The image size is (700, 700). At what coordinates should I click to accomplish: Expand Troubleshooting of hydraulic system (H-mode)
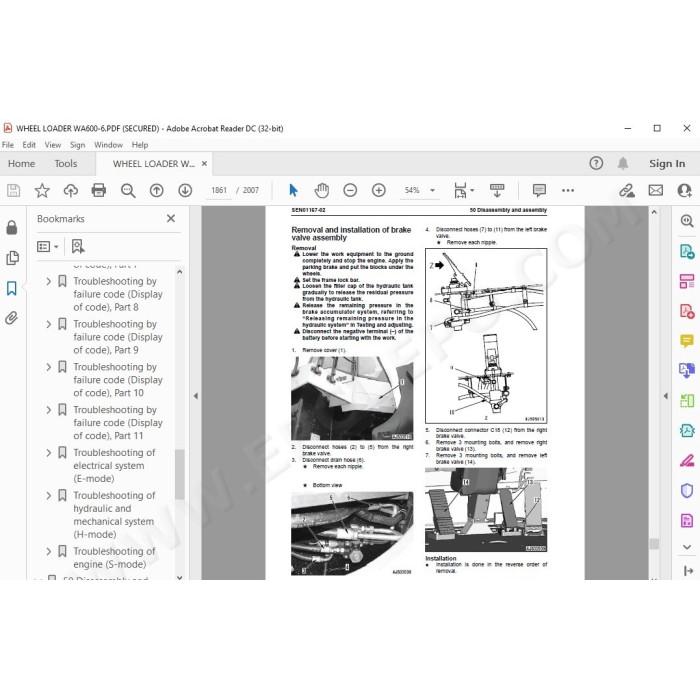pyautogui.click(x=49, y=496)
